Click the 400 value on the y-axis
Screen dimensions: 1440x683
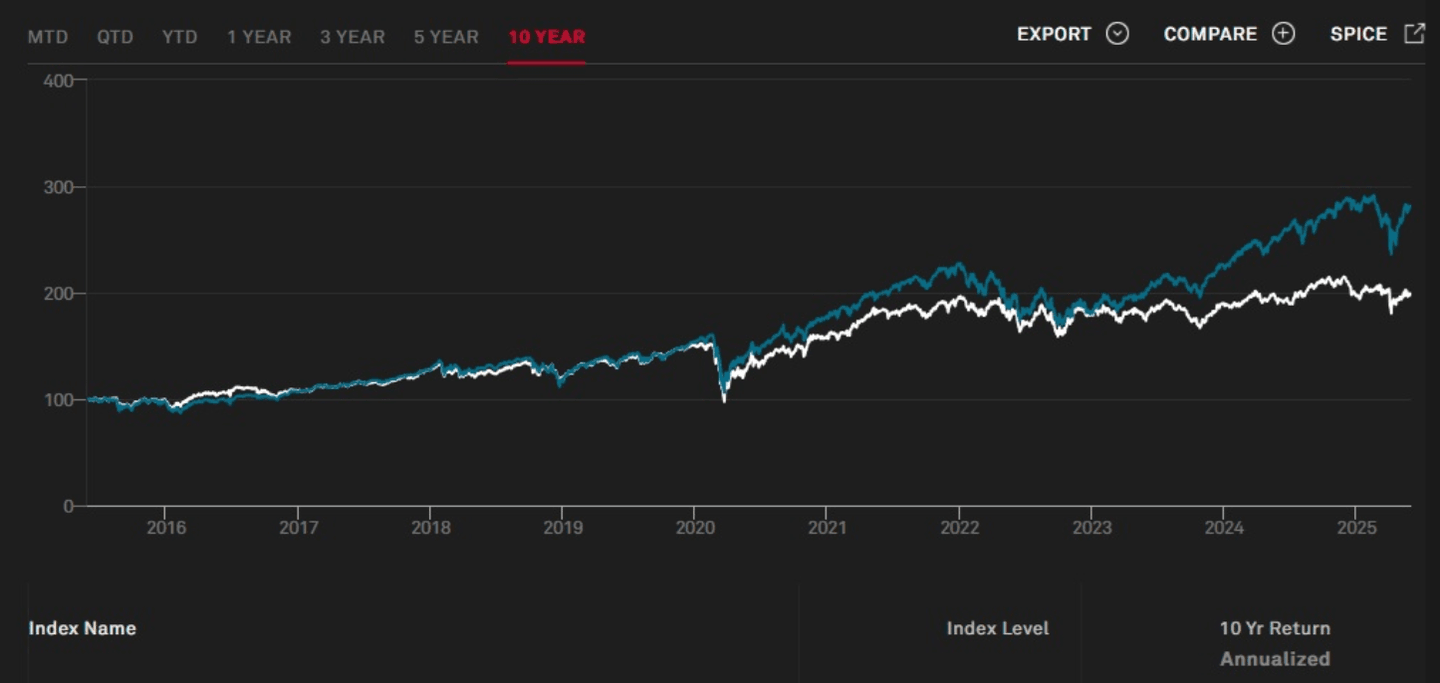pyautogui.click(x=59, y=80)
